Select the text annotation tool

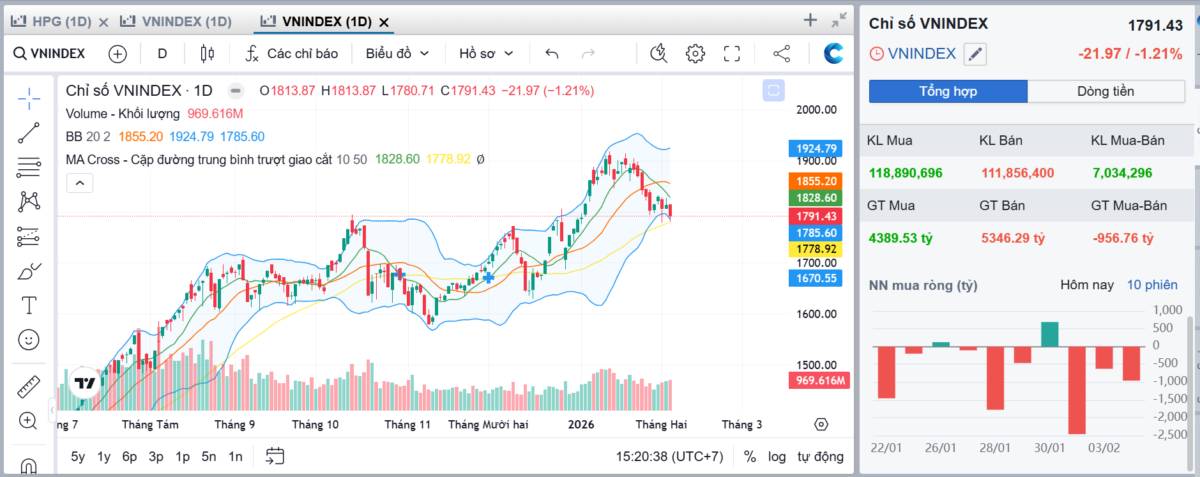[29, 305]
